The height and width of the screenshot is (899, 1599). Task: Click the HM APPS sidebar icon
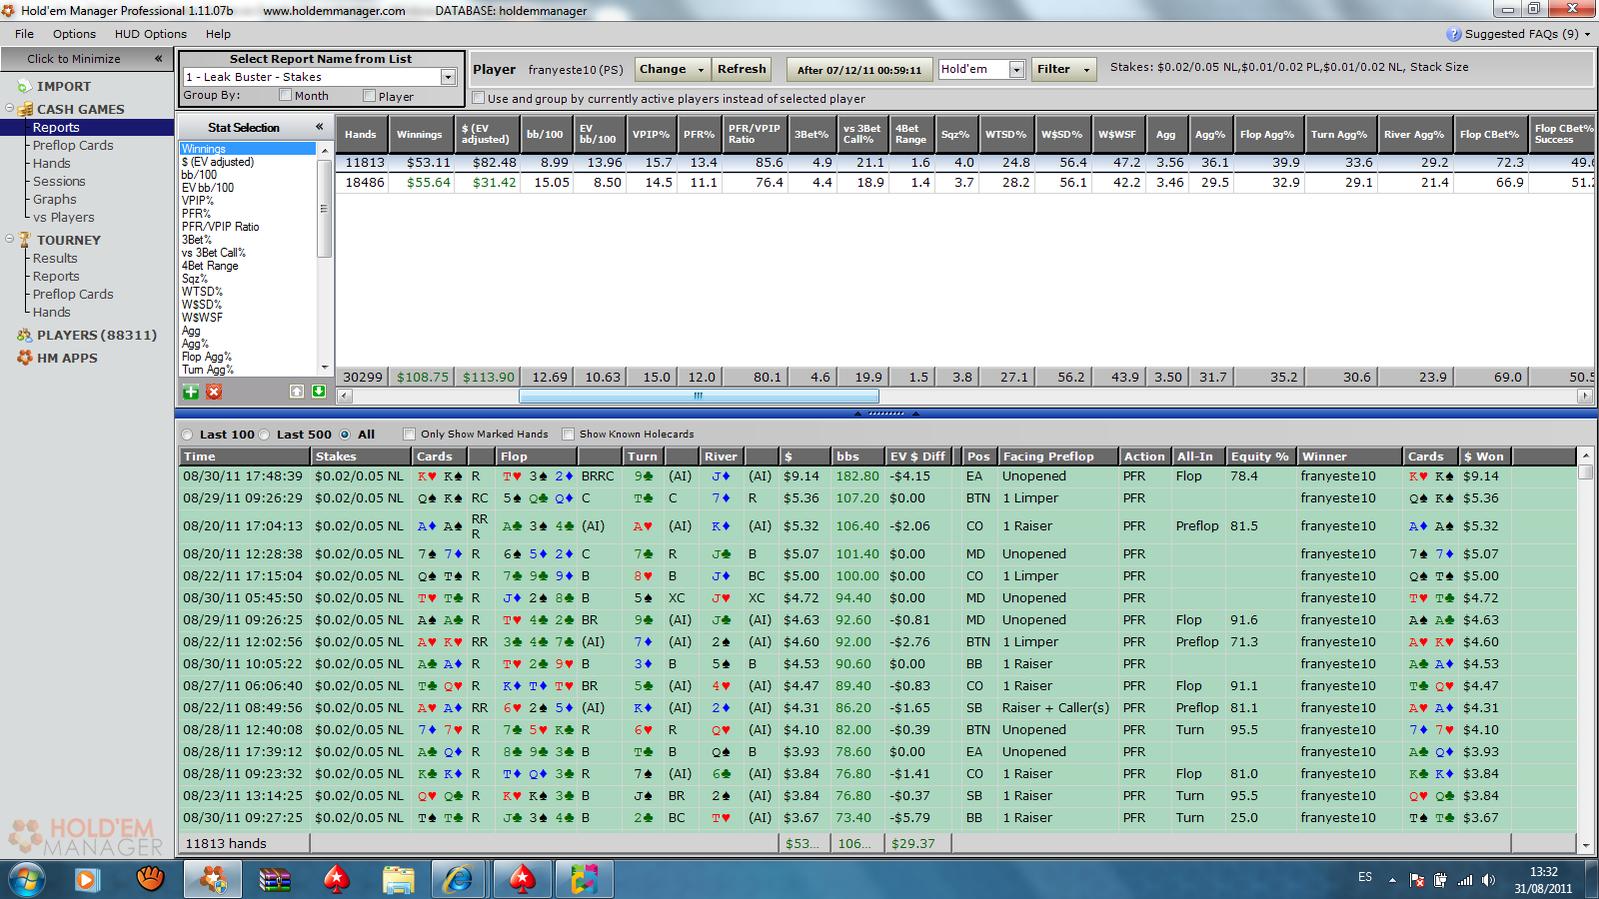(x=25, y=358)
